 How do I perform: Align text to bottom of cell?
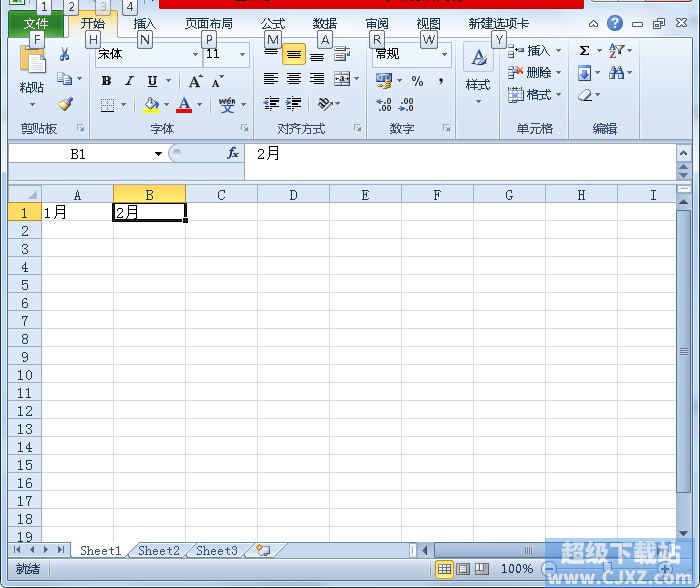pos(317,55)
